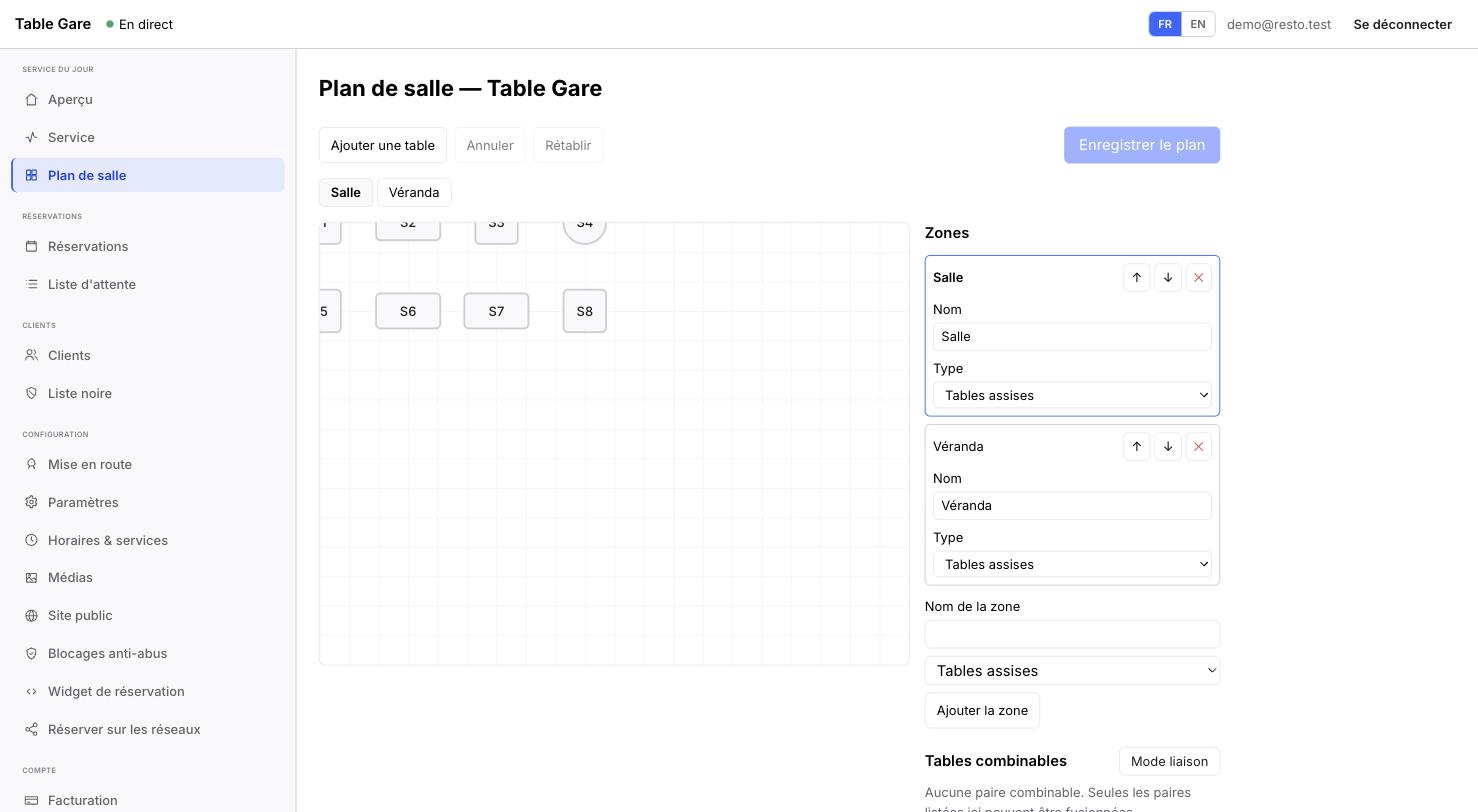The height and width of the screenshot is (812, 1478).
Task: Open the Médias page
Action: coord(148,578)
